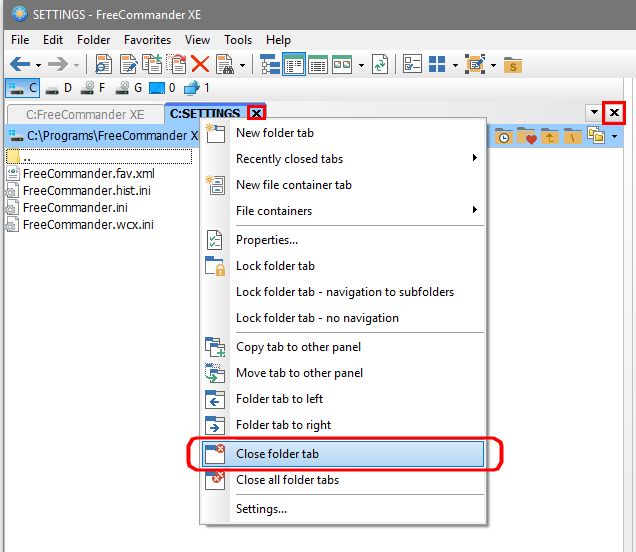Screen dimensions: 636x552
Task: Open the view mode dropdown arrow
Action: 361,65
